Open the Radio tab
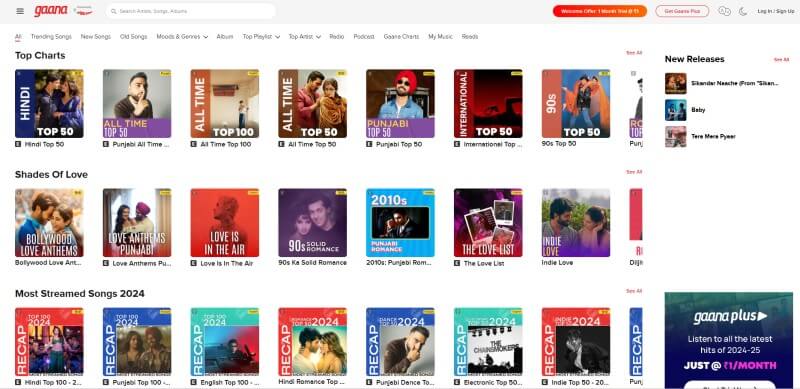The height and width of the screenshot is (389, 800). pyautogui.click(x=337, y=37)
